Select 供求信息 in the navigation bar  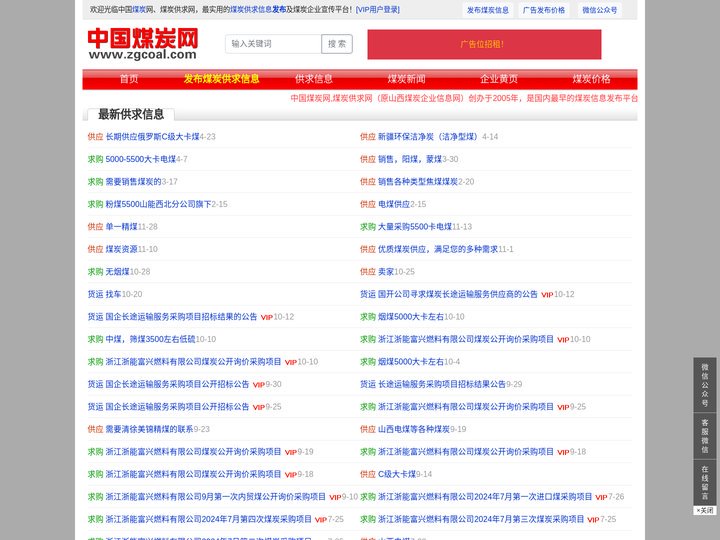314,79
